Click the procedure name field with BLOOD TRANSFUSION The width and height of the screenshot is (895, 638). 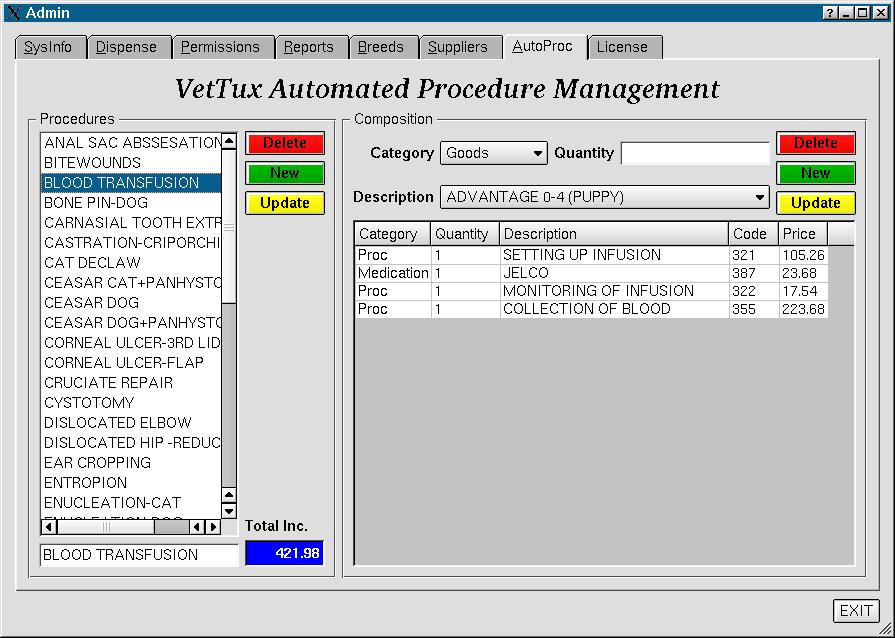pos(139,555)
